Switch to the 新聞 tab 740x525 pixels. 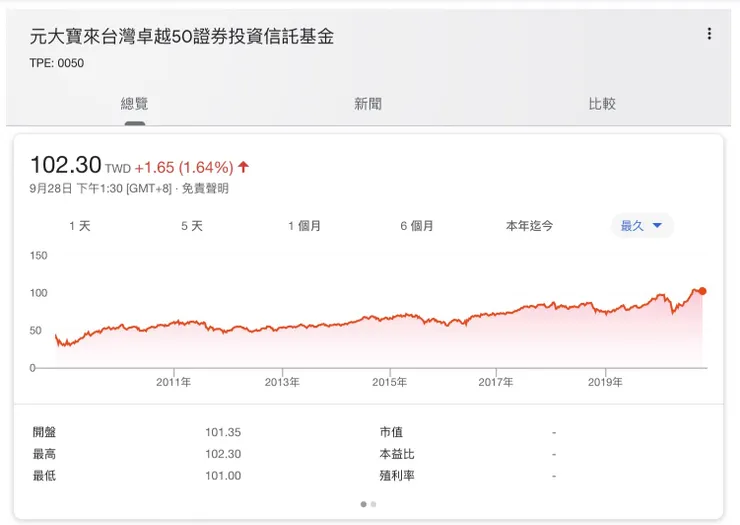pyautogui.click(x=368, y=104)
